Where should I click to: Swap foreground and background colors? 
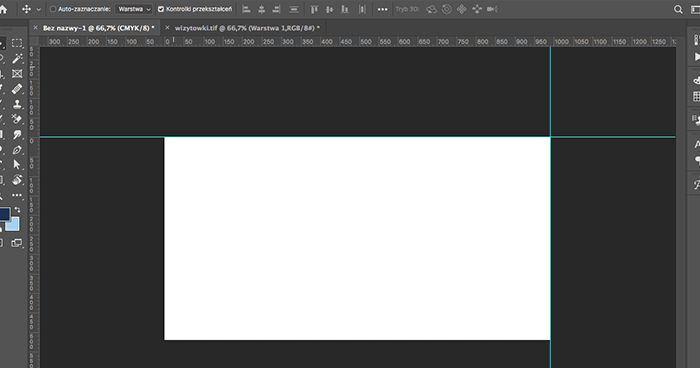click(17, 209)
